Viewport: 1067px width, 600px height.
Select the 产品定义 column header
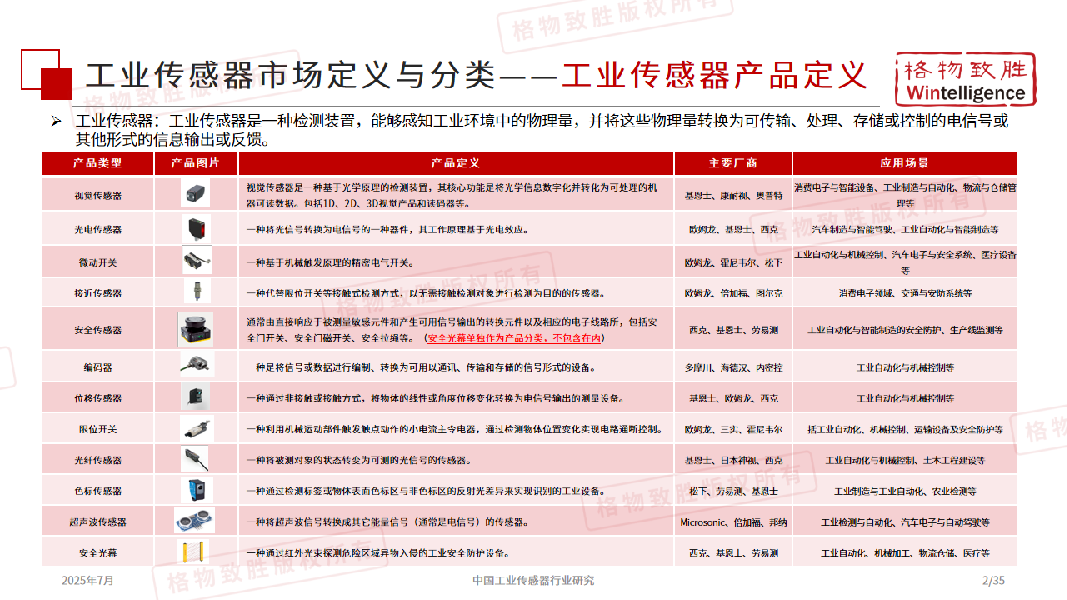click(455, 163)
